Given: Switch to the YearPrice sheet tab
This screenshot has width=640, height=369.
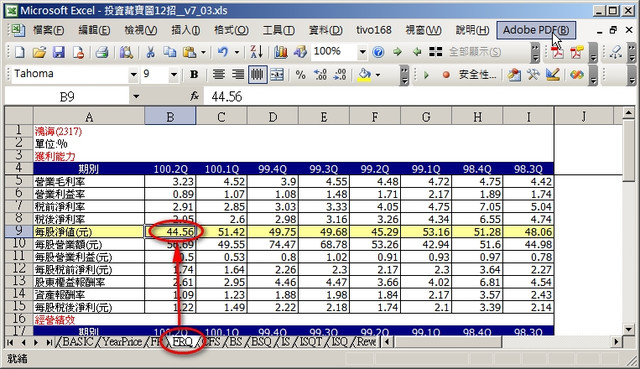Looking at the screenshot, I should (122, 342).
